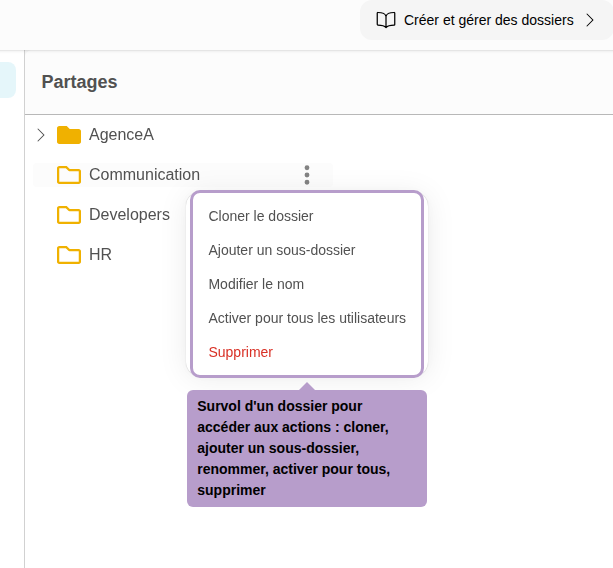
Task: Click the "Partages" panel heading
Action: (79, 82)
